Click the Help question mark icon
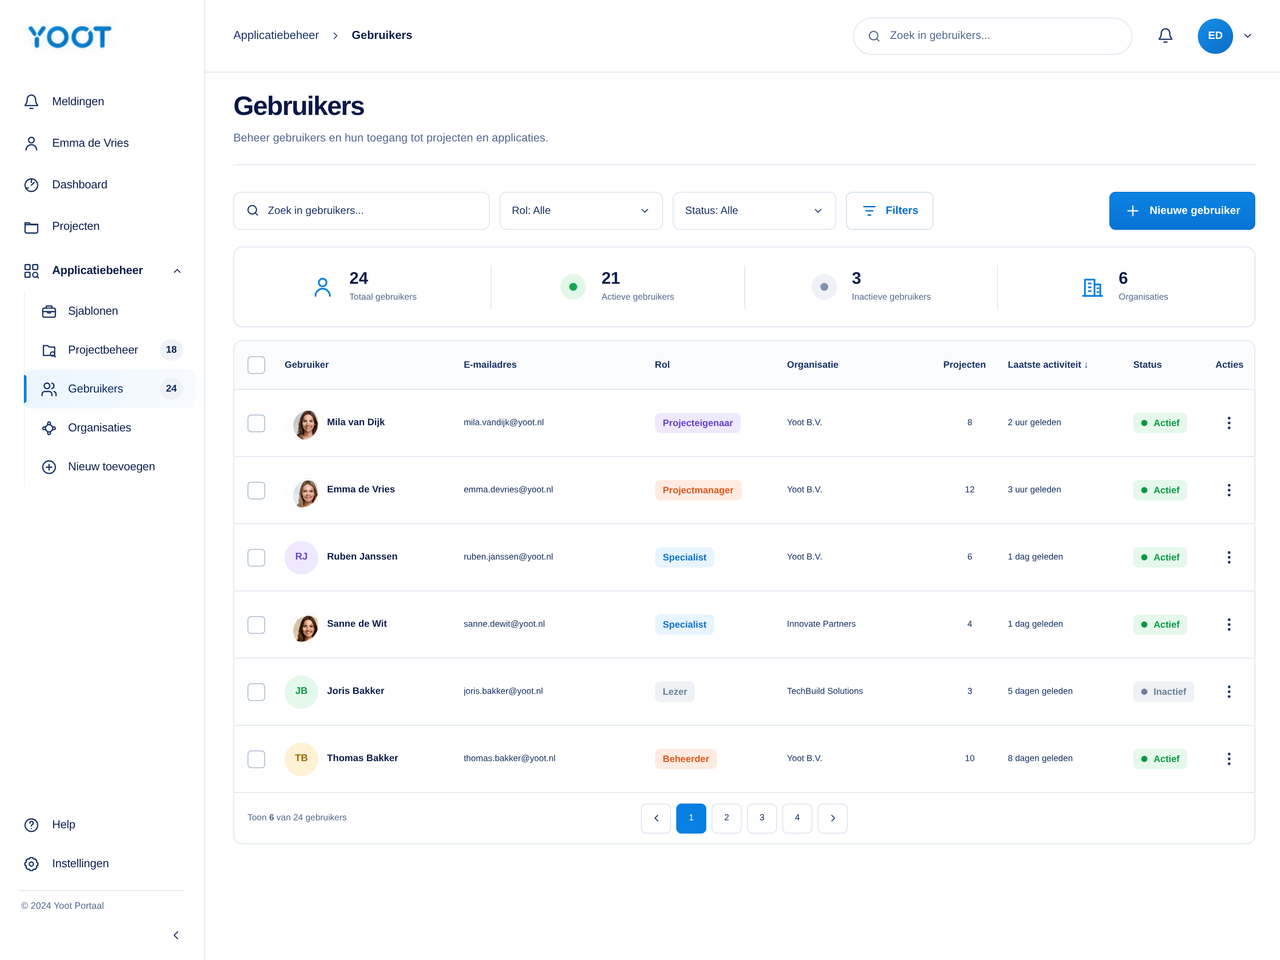This screenshot has height=960, width=1280. (31, 825)
